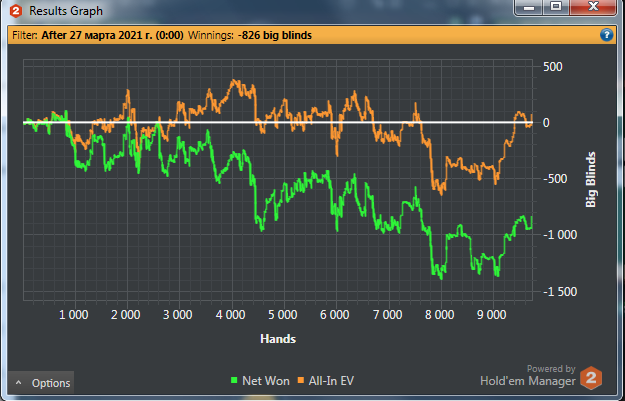The width and height of the screenshot is (625, 401).
Task: Click the y-axis label '-1 500'
Action: pyautogui.click(x=560, y=291)
